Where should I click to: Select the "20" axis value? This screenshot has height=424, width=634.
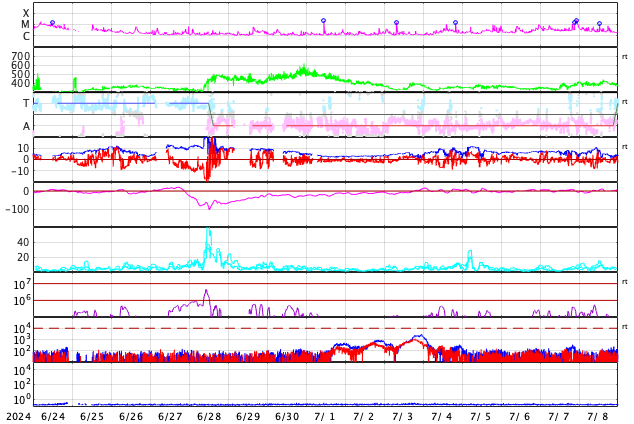23,257
